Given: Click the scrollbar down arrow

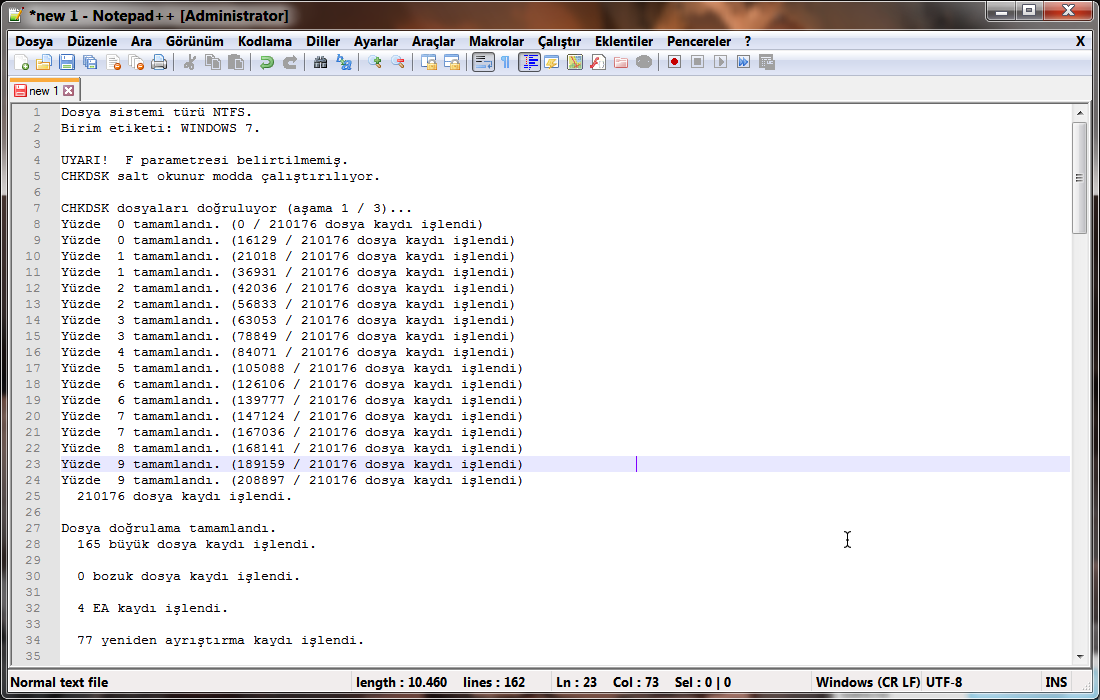Looking at the screenshot, I should tap(1080, 657).
